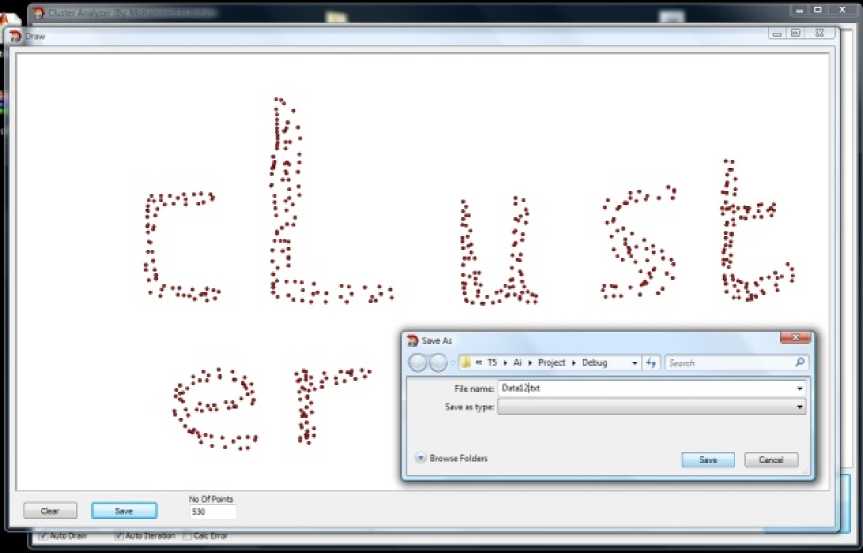The image size is (863, 553).
Task: Select the Ai breadcrumb in path
Action: pyautogui.click(x=517, y=363)
